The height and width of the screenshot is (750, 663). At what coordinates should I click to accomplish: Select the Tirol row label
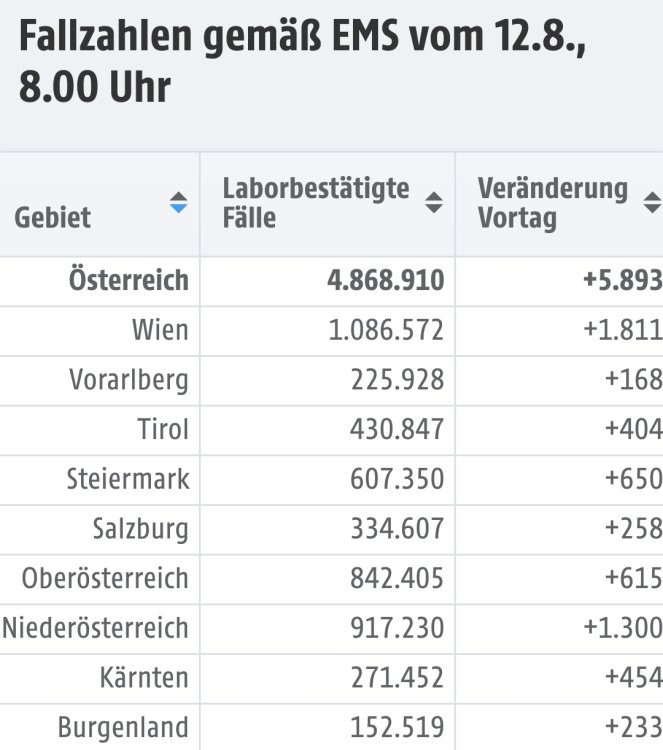pyautogui.click(x=163, y=429)
